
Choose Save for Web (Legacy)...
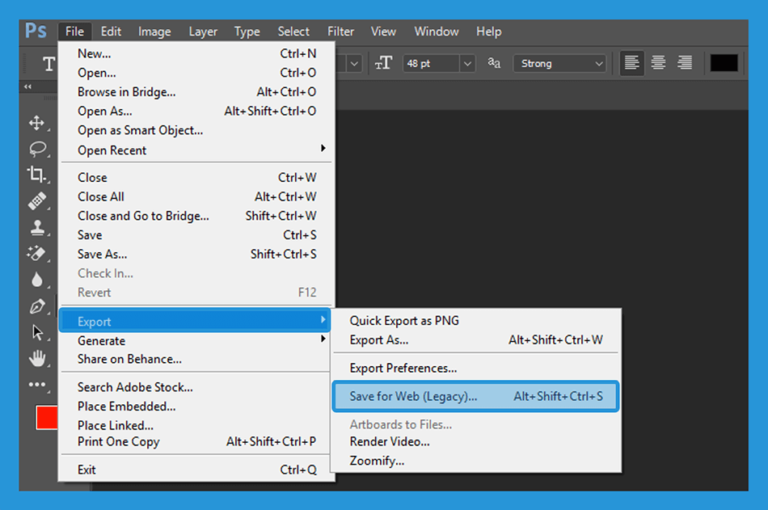pyautogui.click(x=476, y=396)
